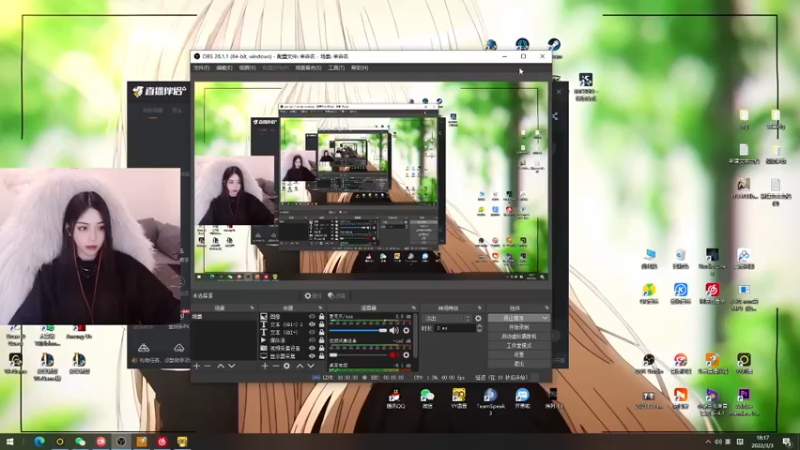Click the 退出 exit button in Controls
This screenshot has width=800, height=450.
(x=519, y=364)
